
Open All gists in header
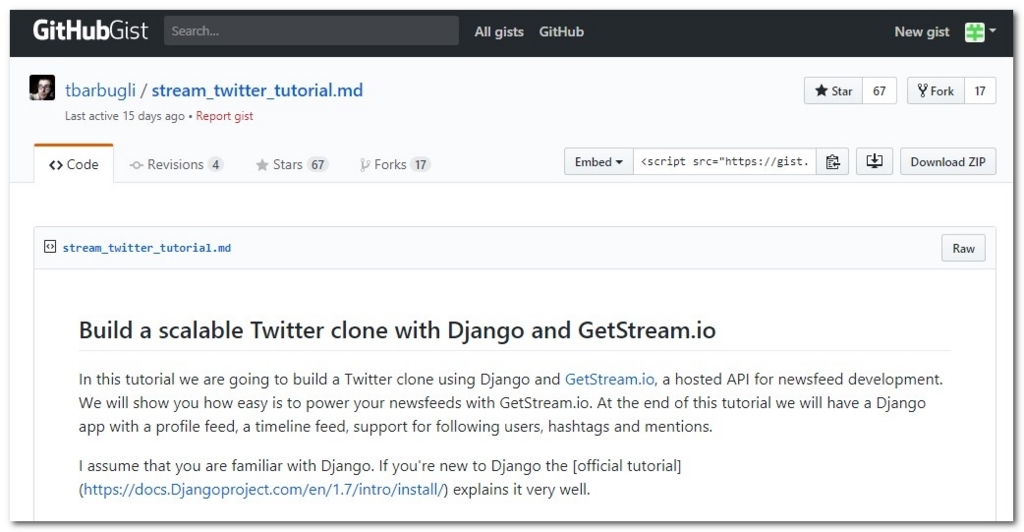pos(499,31)
